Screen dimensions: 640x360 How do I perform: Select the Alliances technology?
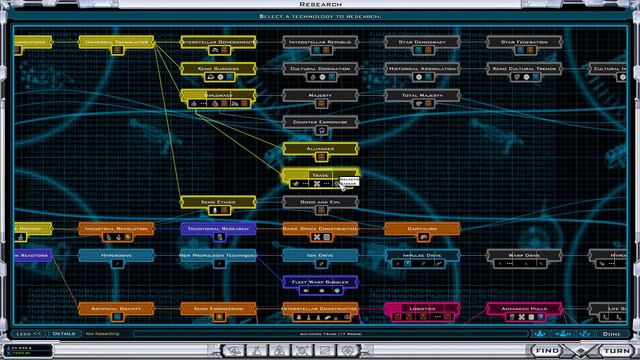click(320, 149)
